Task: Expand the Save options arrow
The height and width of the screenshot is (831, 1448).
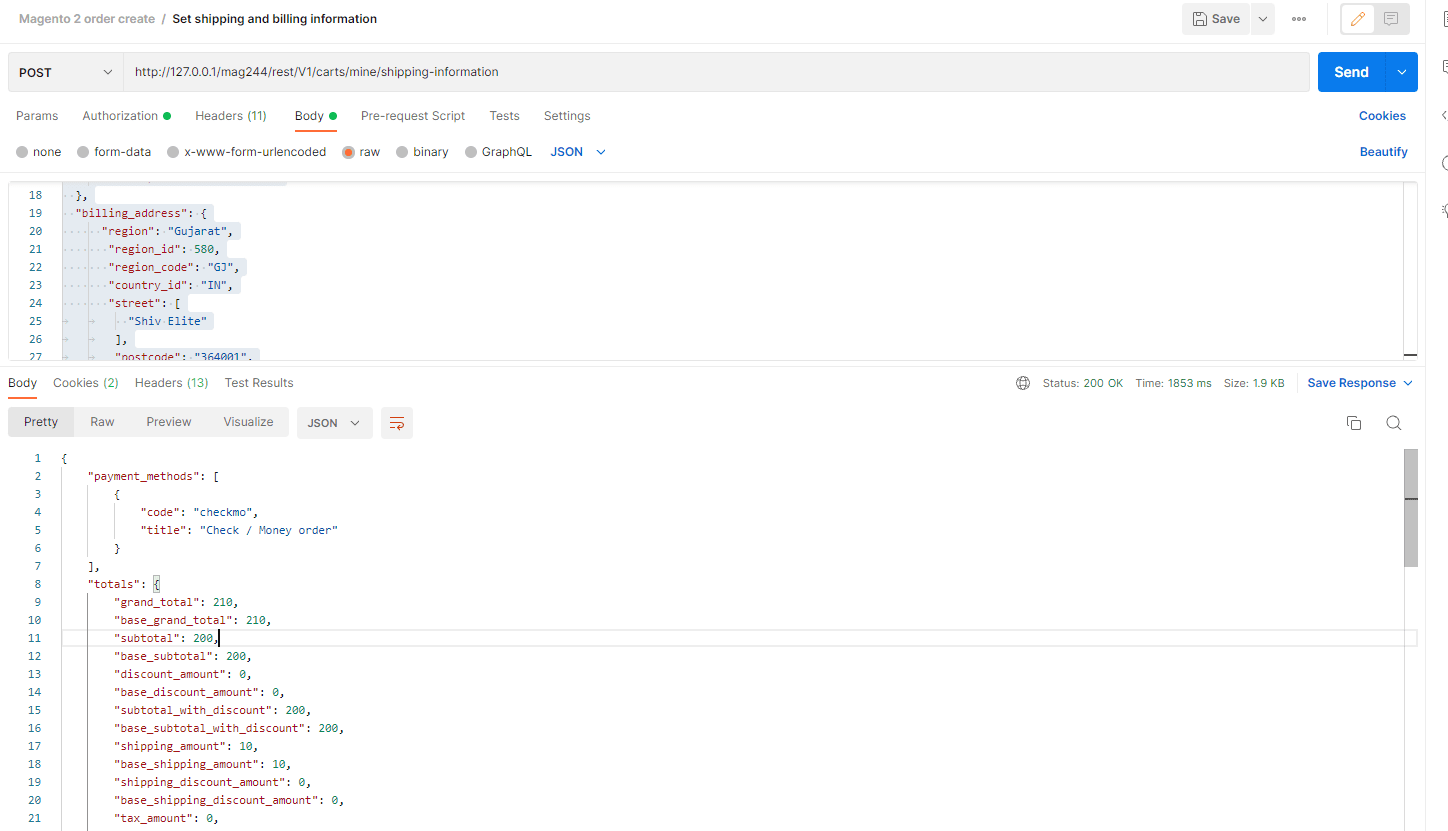Action: click(1263, 19)
